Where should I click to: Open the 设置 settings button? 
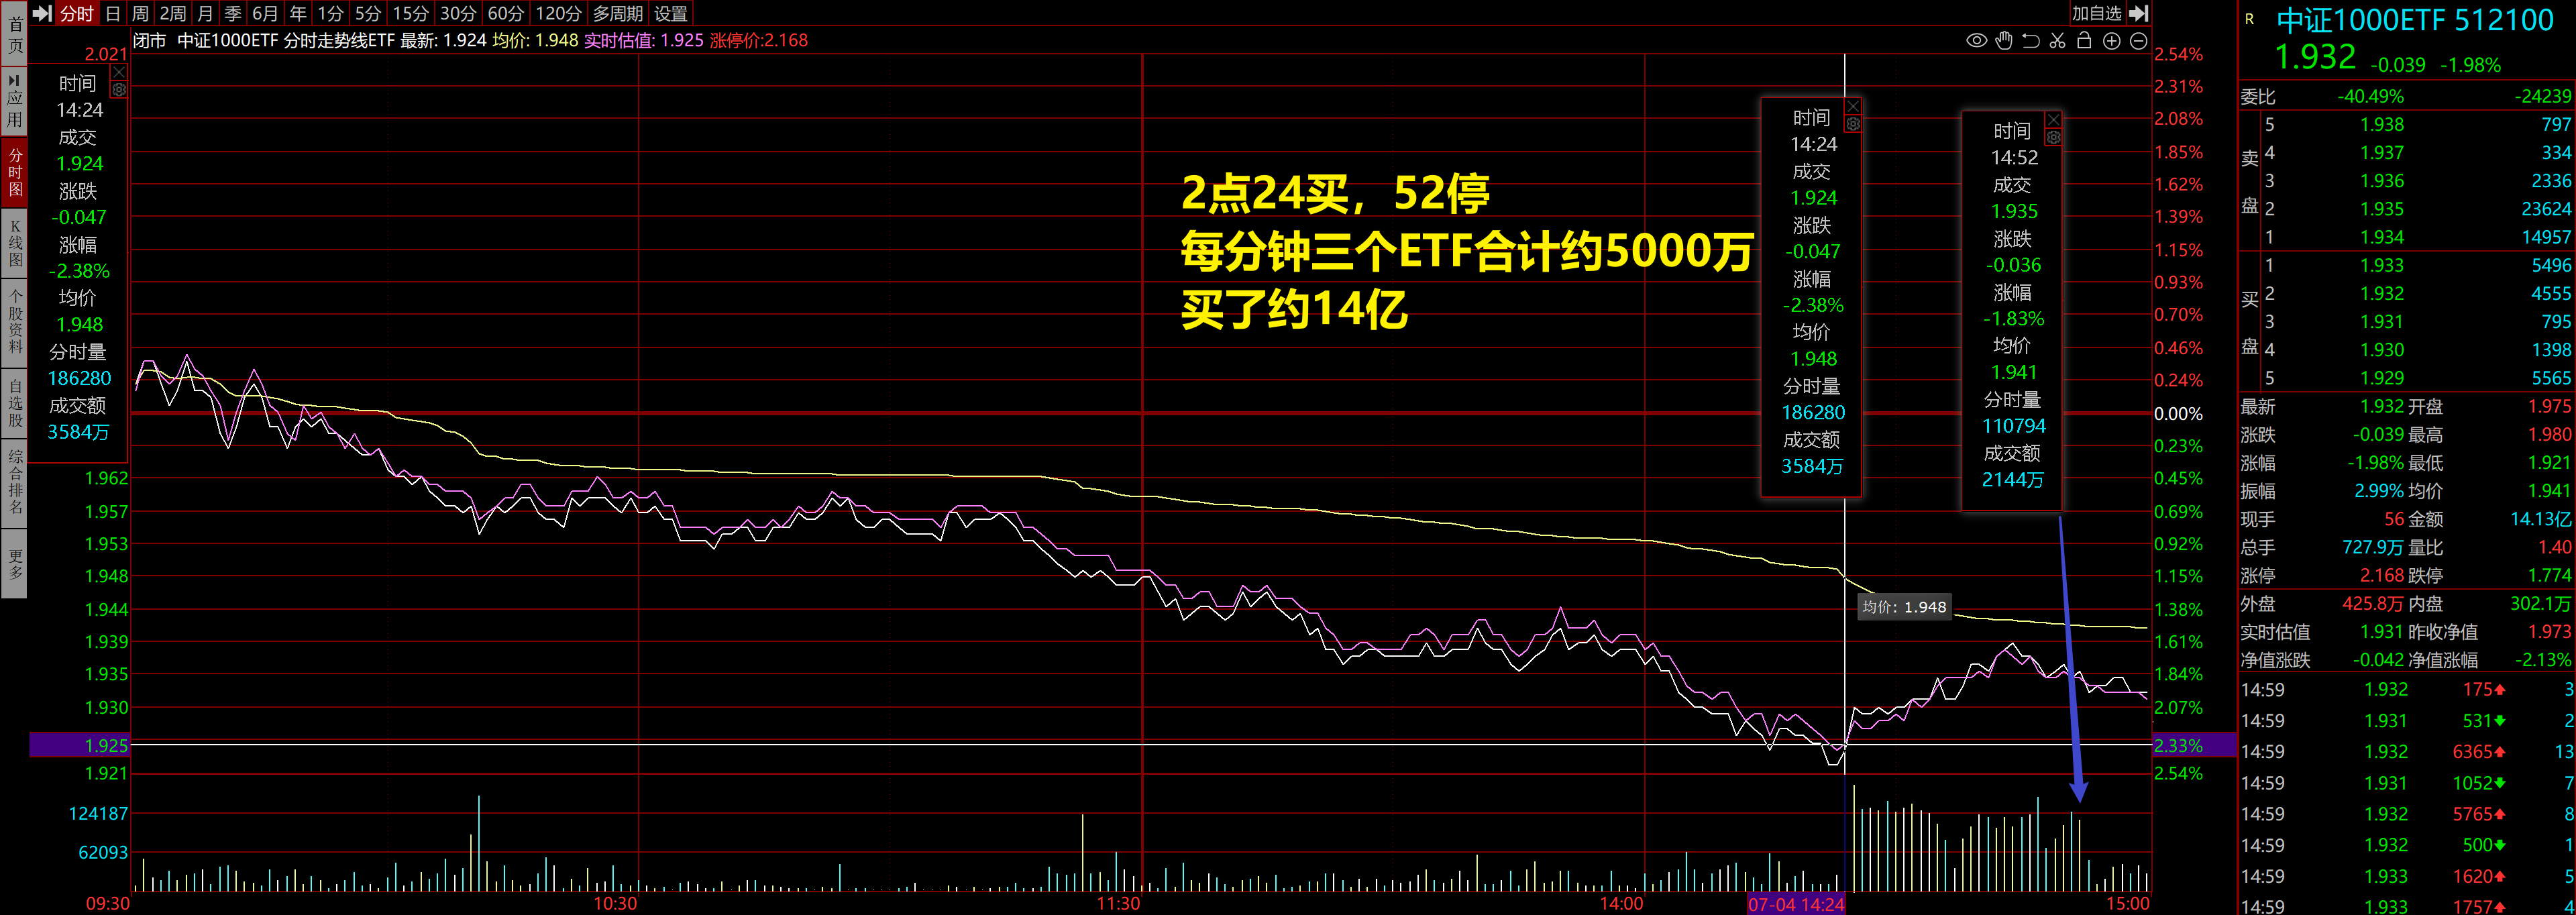tap(670, 13)
